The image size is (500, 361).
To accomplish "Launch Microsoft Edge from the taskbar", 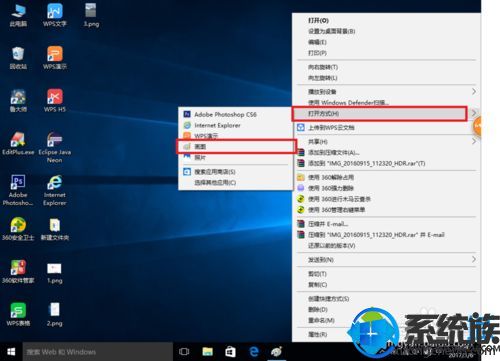I will point(254,352).
